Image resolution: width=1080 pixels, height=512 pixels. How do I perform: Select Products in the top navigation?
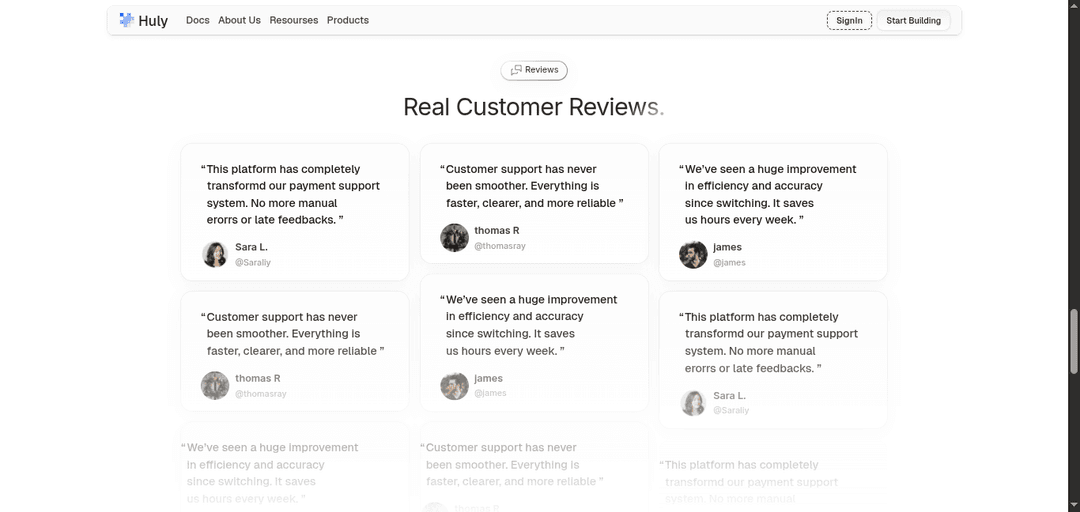point(348,20)
